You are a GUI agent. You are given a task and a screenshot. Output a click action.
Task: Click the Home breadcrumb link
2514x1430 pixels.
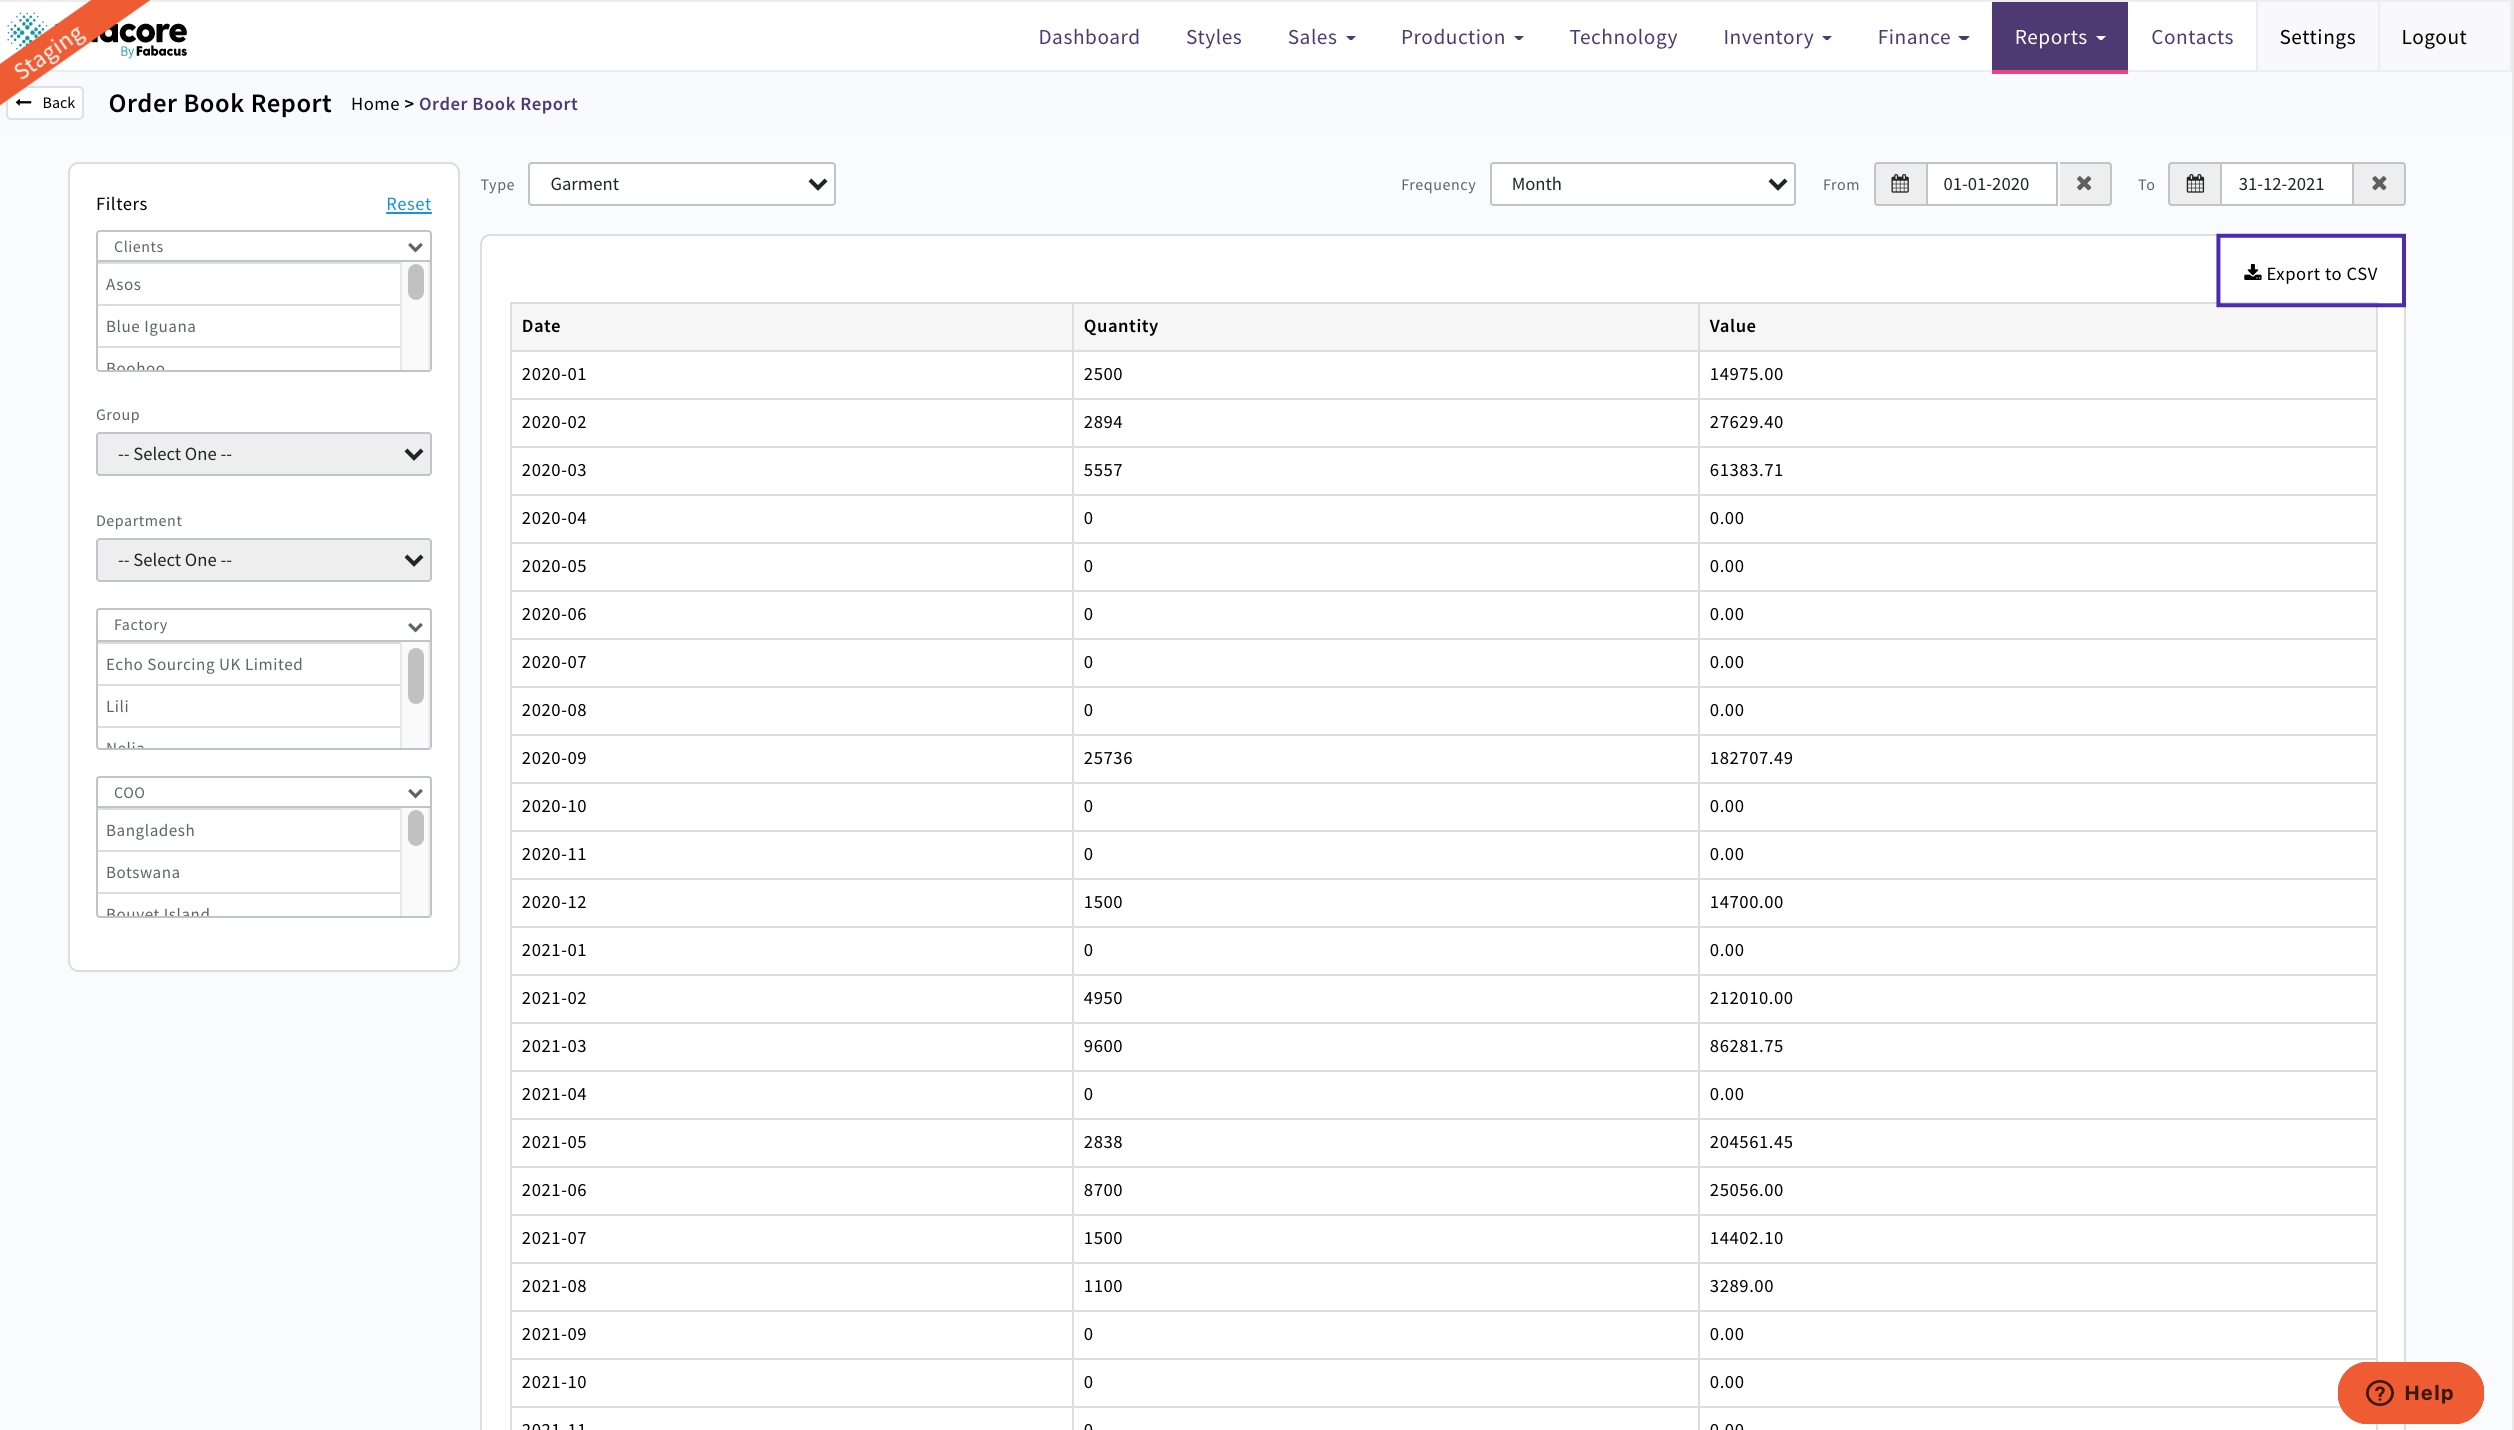(x=375, y=103)
